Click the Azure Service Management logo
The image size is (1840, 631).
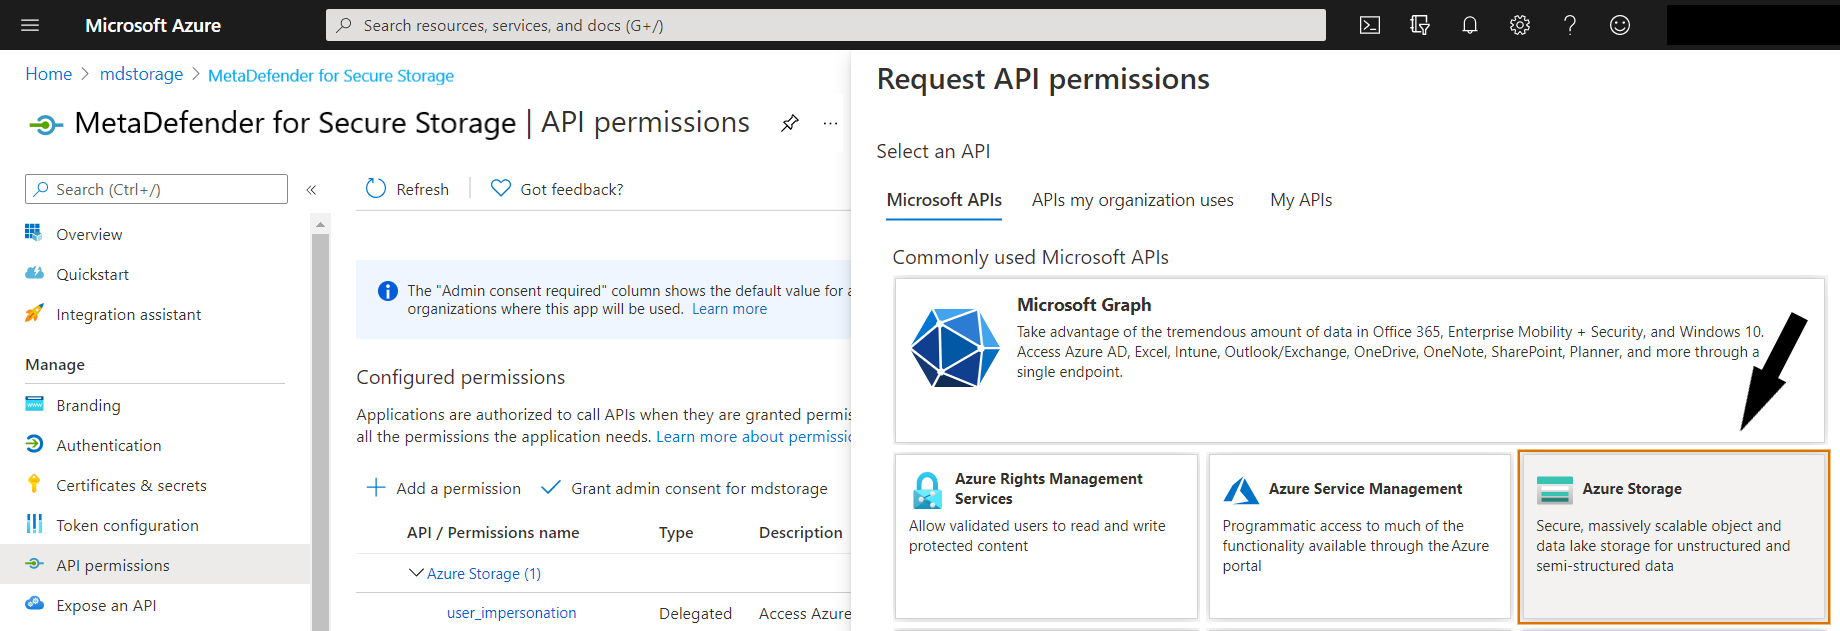pyautogui.click(x=1241, y=490)
